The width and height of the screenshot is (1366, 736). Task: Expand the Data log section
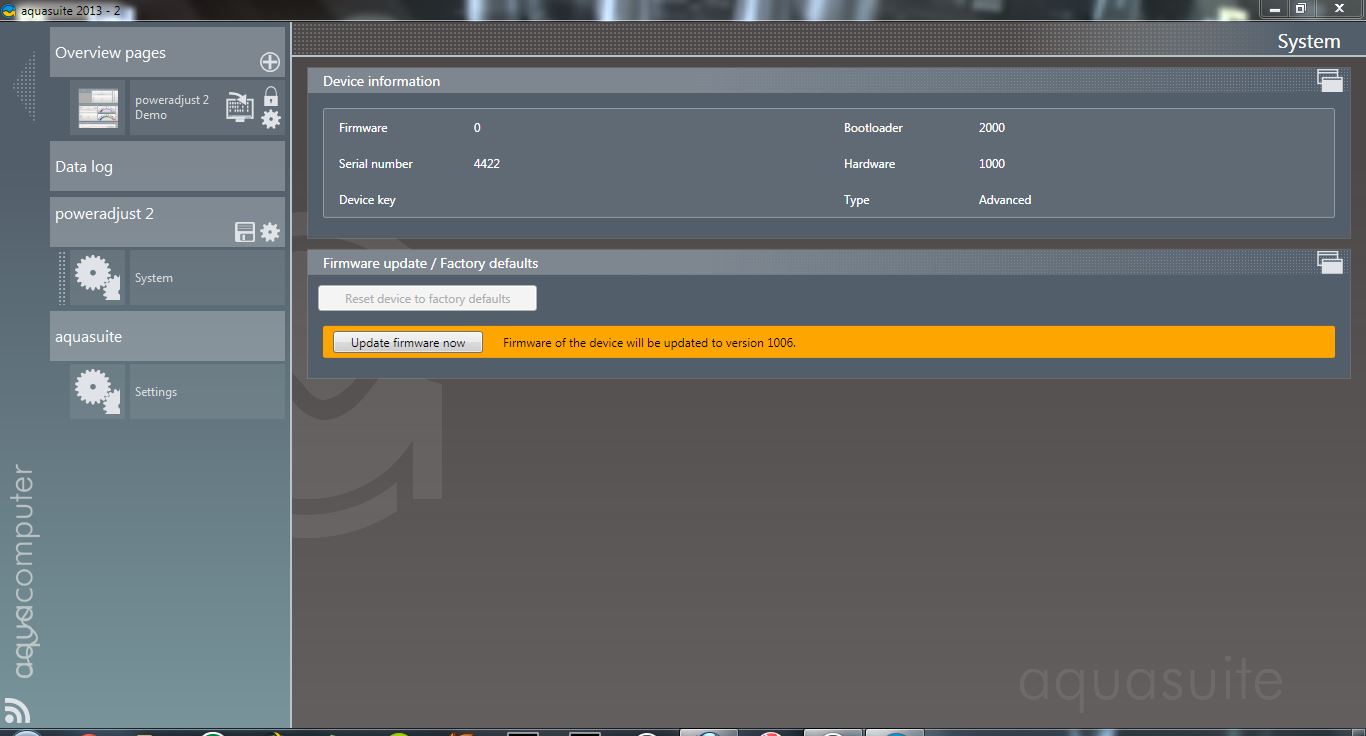tap(167, 166)
